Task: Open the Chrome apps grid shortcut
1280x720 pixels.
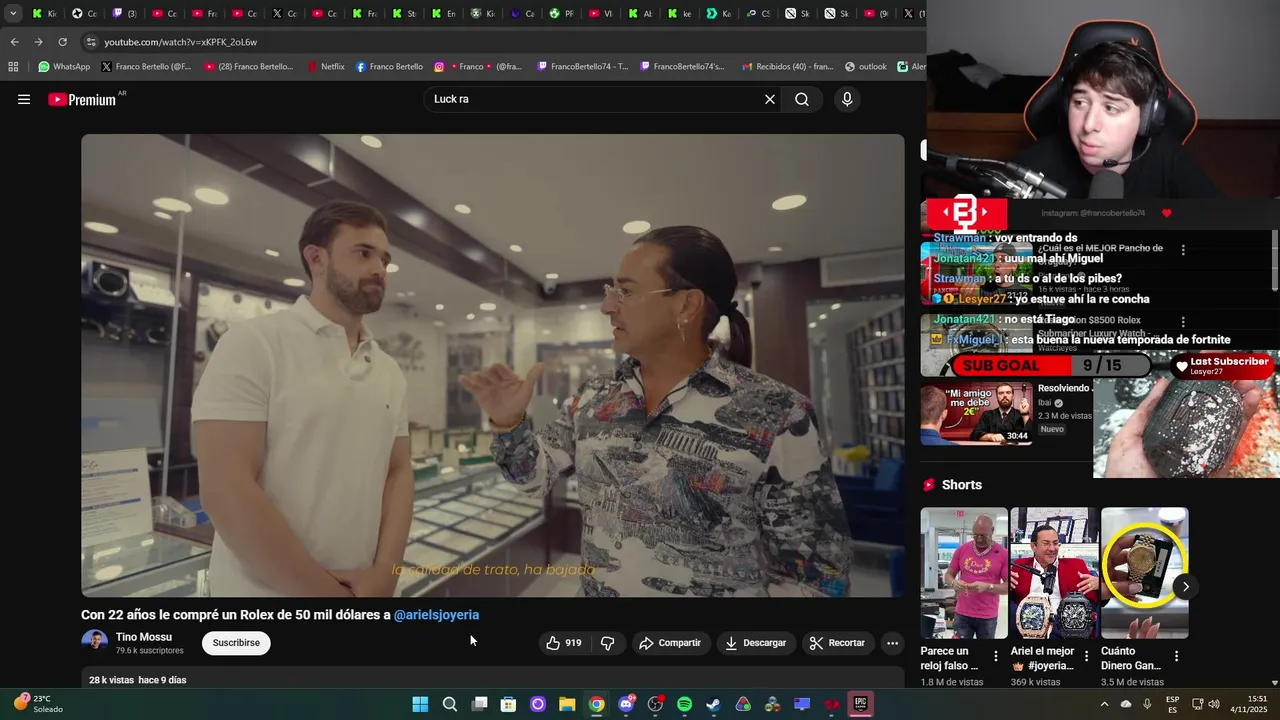Action: click(x=13, y=67)
